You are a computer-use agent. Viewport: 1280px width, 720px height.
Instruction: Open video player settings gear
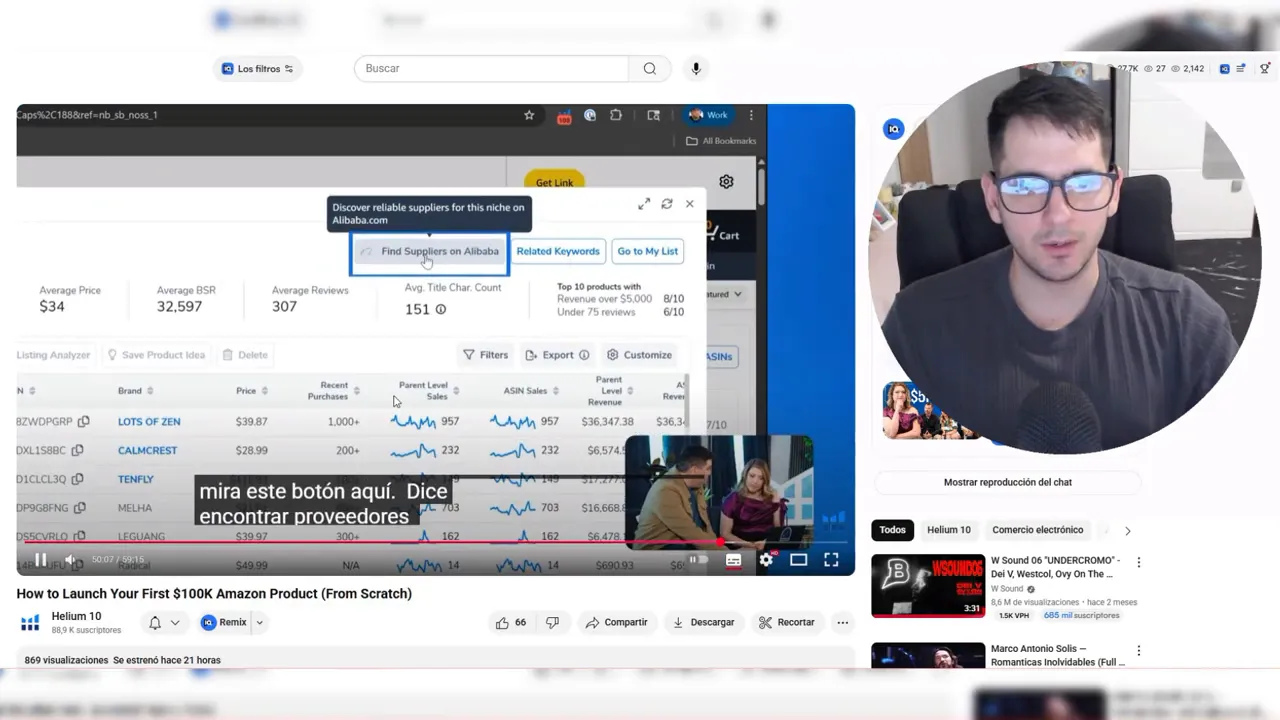pyautogui.click(x=766, y=560)
